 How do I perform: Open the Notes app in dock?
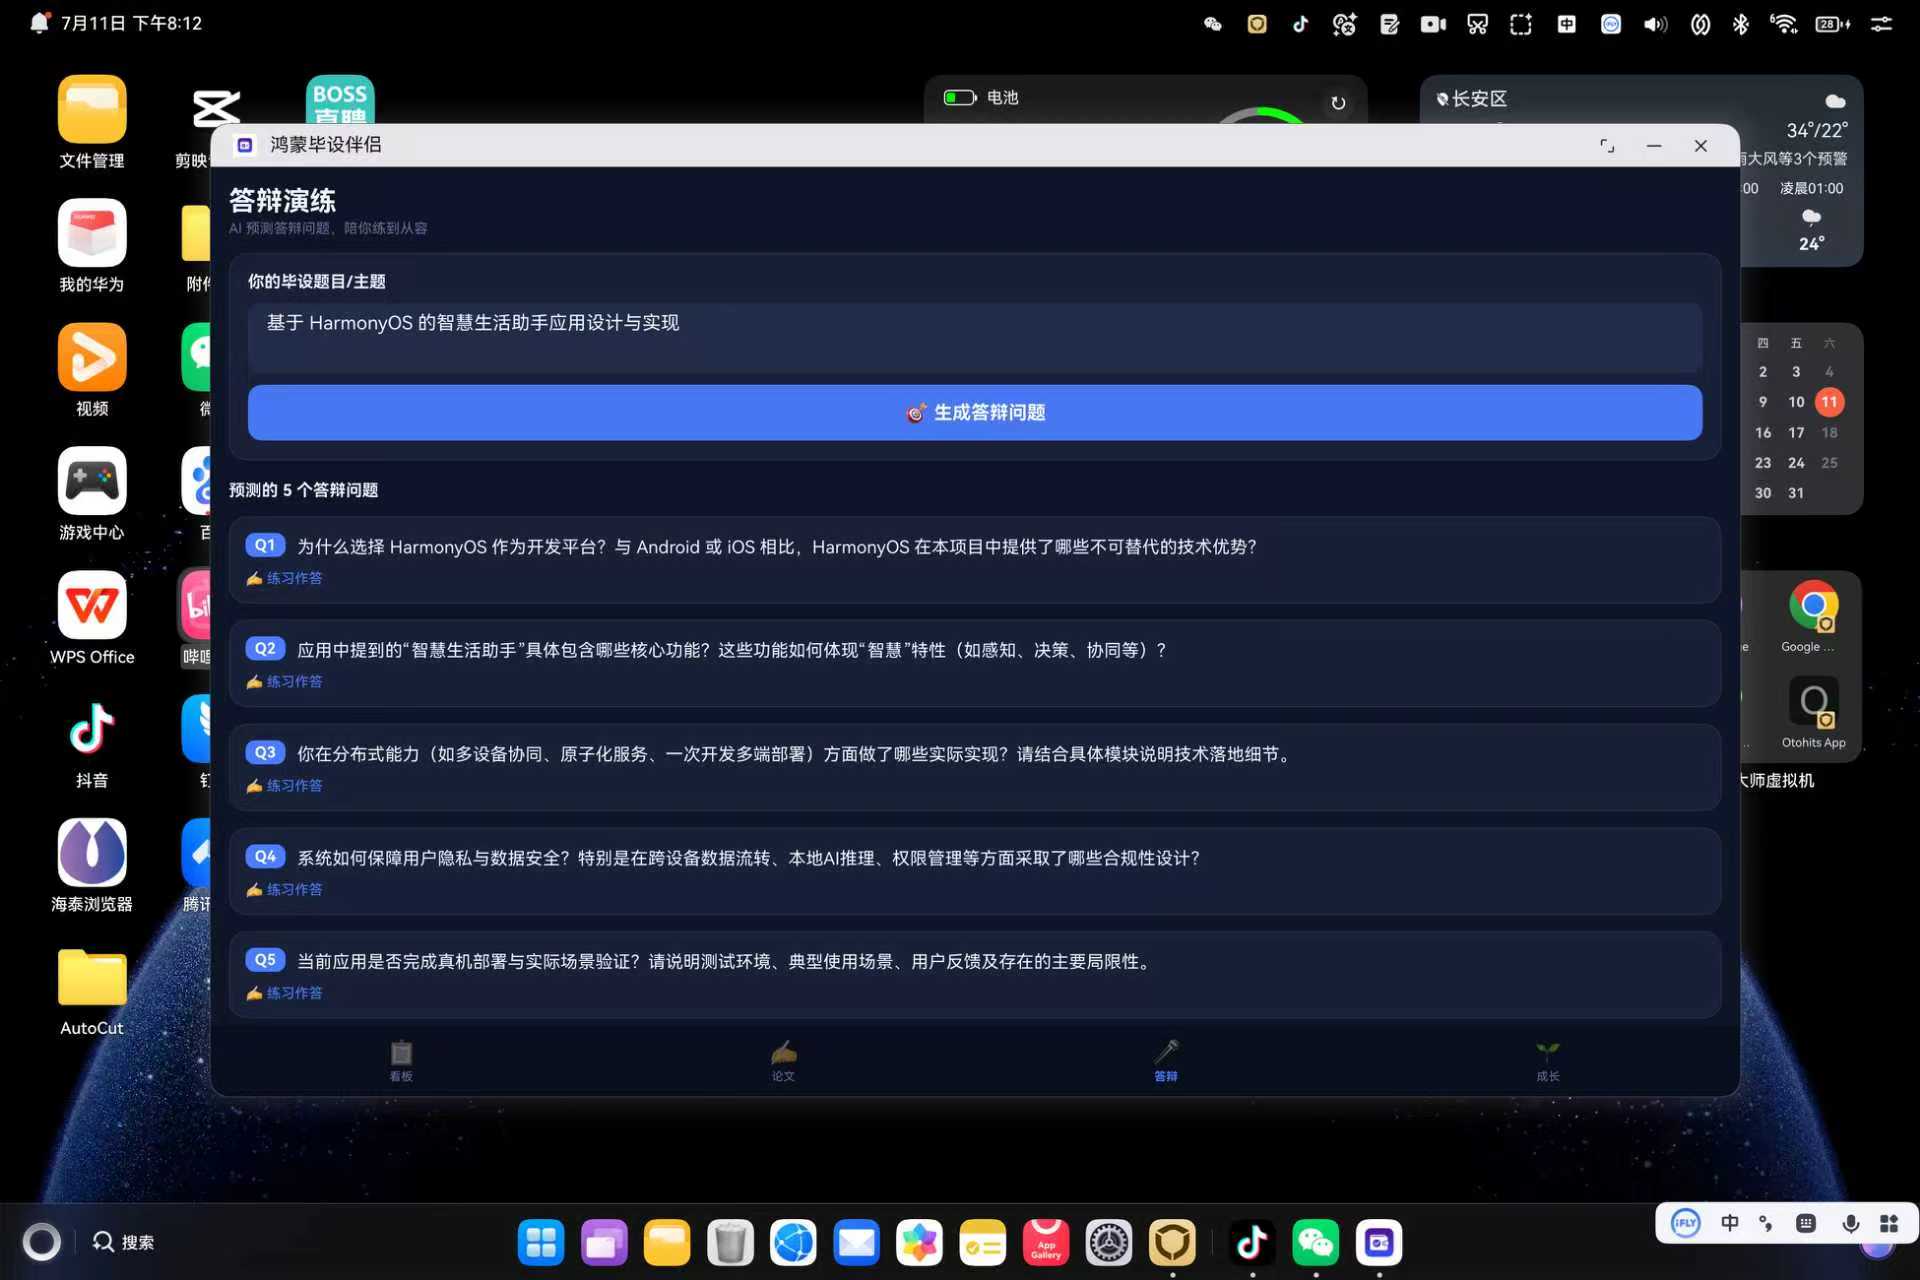point(982,1243)
